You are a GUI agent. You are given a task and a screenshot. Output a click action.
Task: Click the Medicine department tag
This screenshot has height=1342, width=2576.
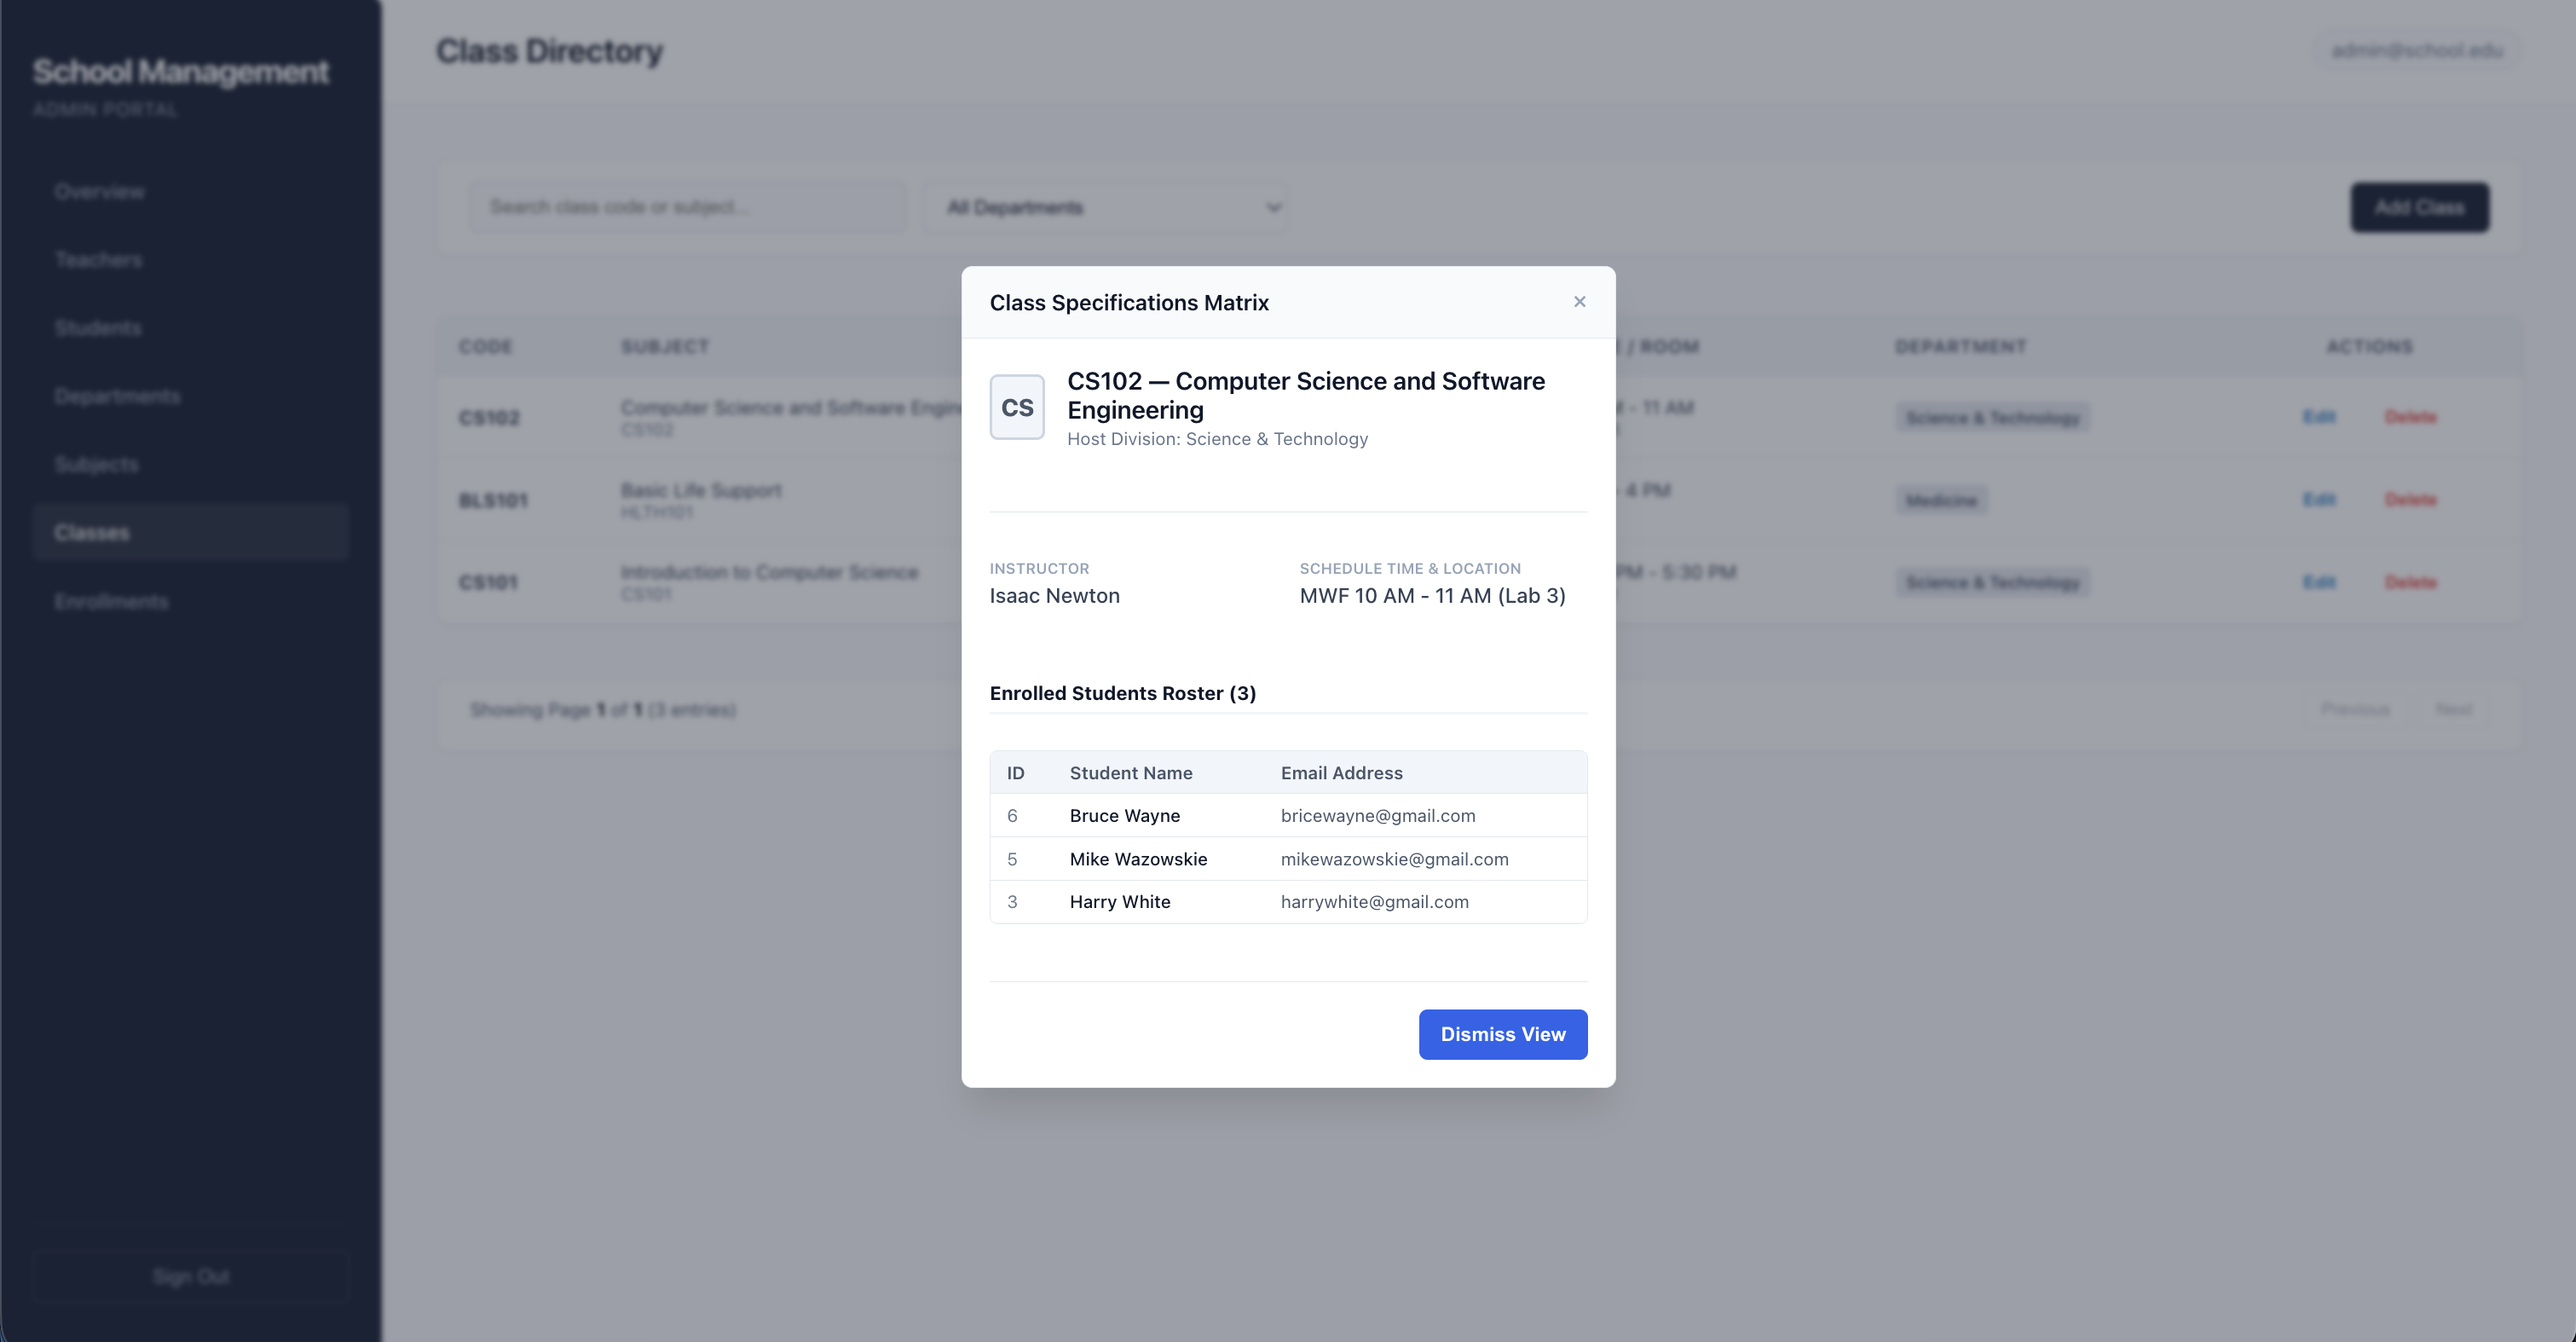(x=1940, y=500)
